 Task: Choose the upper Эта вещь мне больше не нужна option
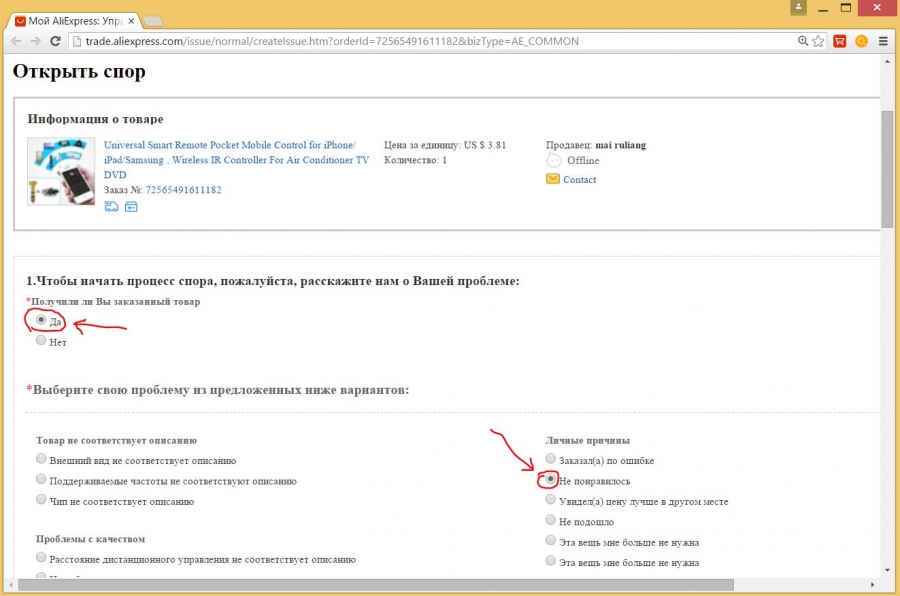[550, 540]
